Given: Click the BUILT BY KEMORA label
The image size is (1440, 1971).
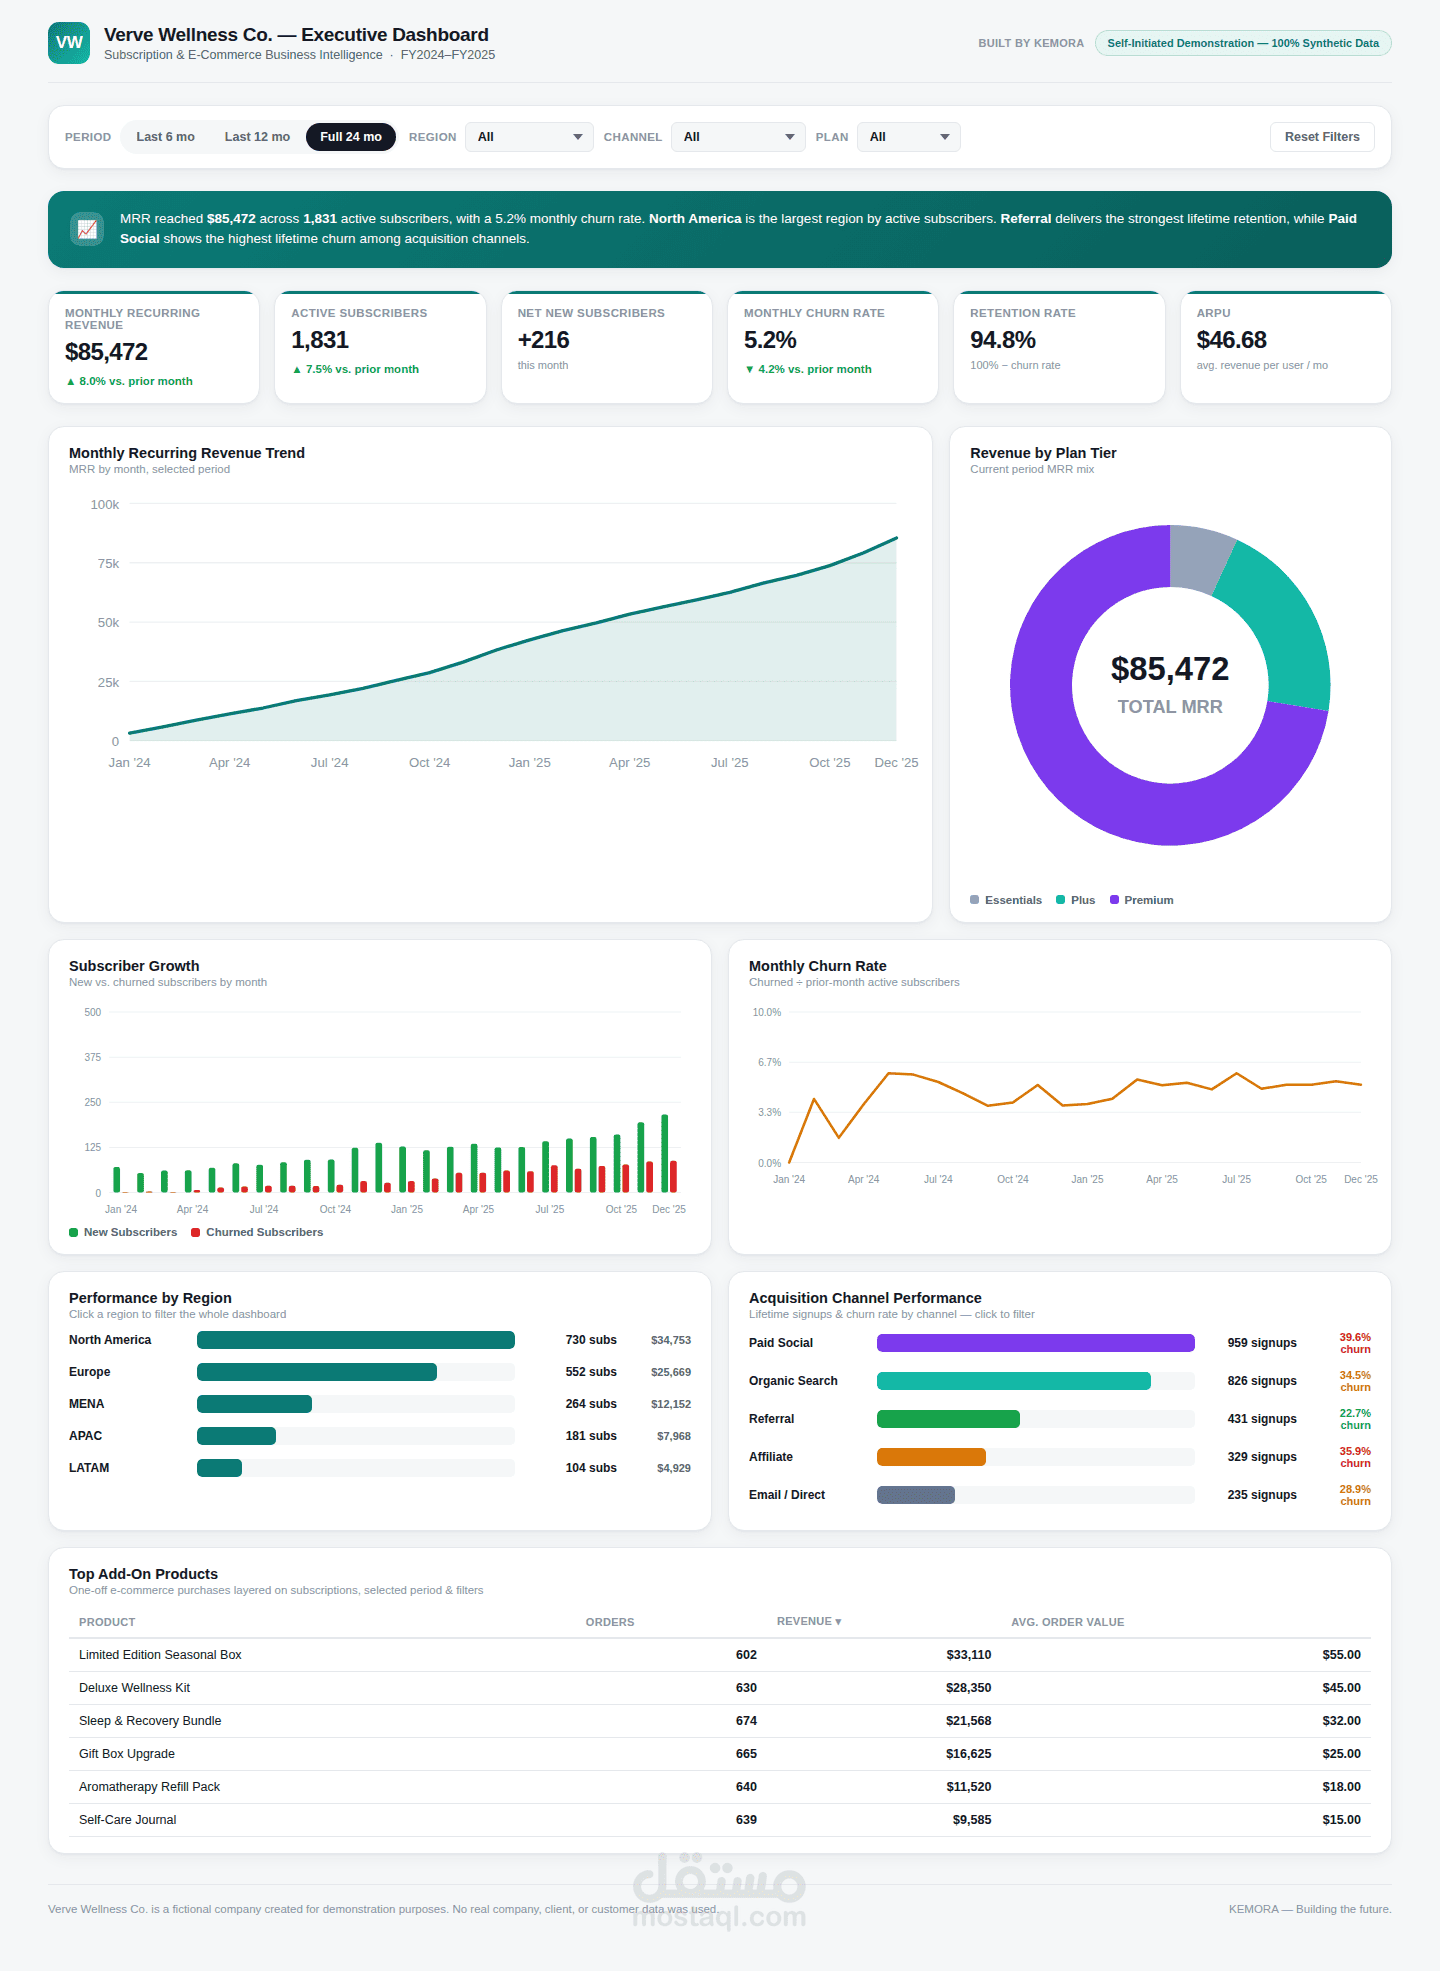Looking at the screenshot, I should [1031, 43].
